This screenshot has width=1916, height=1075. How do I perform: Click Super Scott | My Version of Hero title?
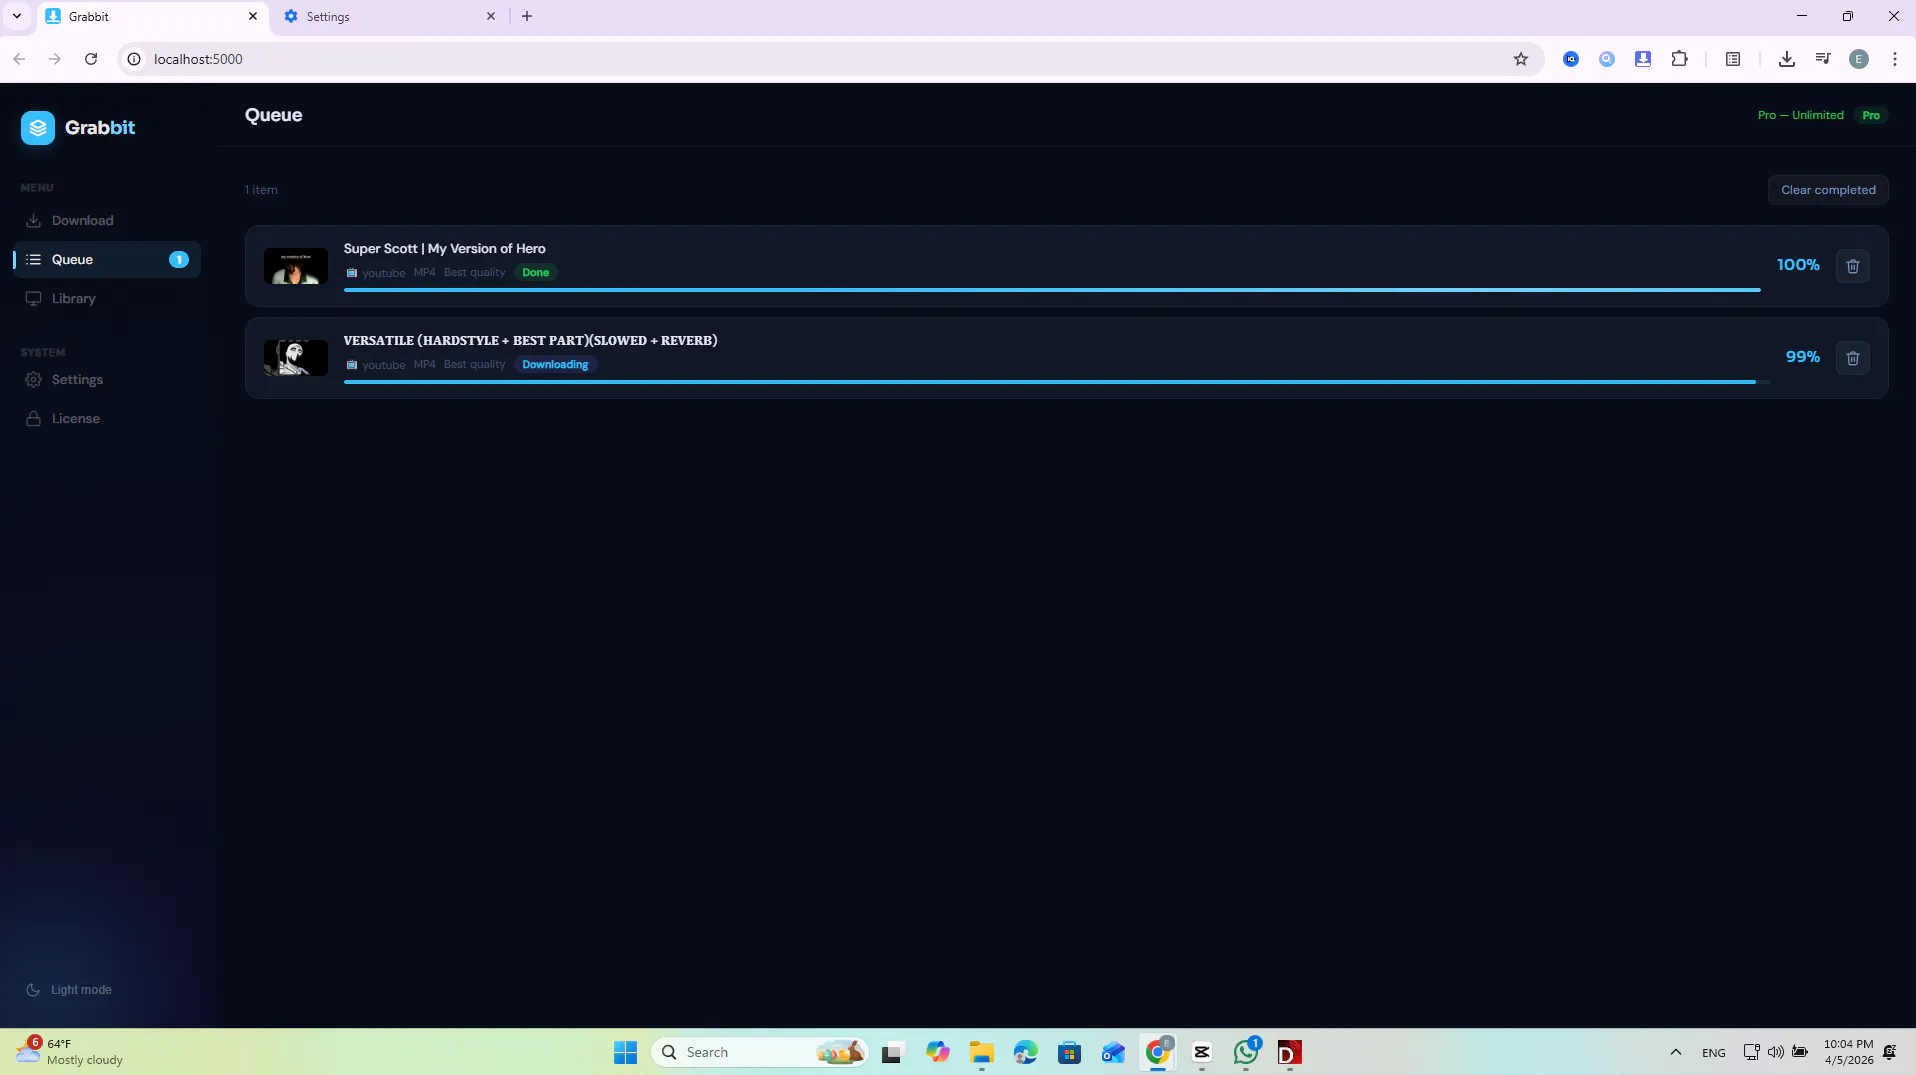coord(445,249)
